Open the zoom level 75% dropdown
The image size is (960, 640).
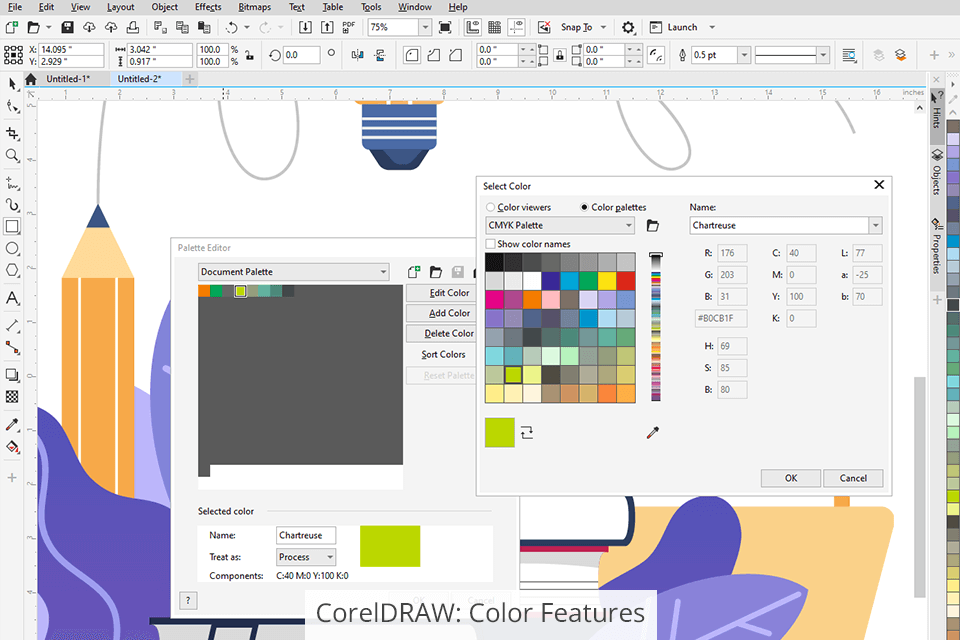425,27
